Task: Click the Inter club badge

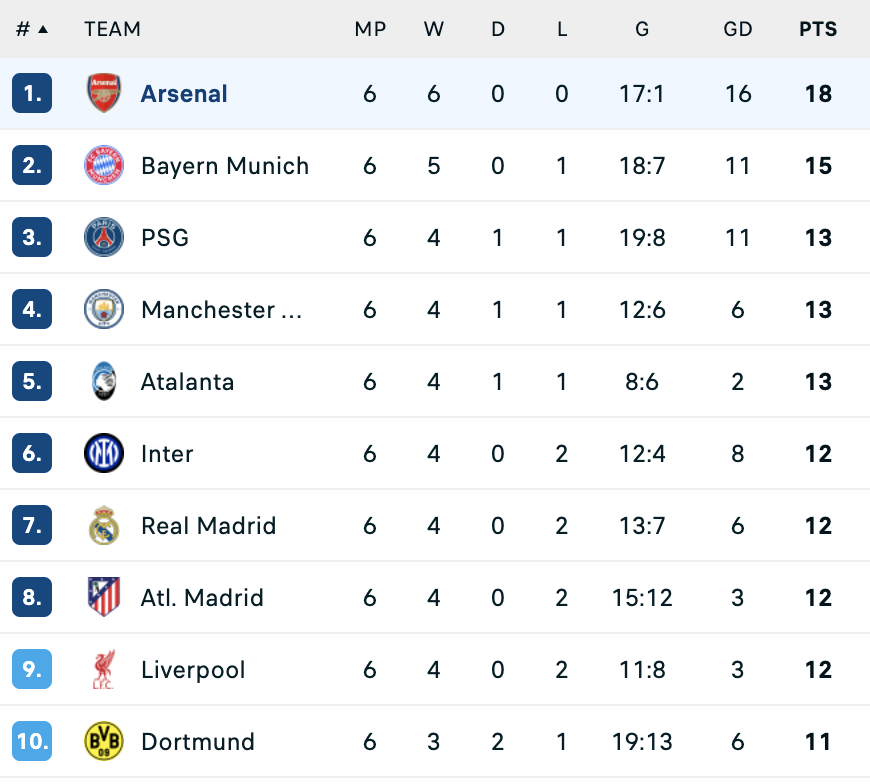Action: [104, 453]
